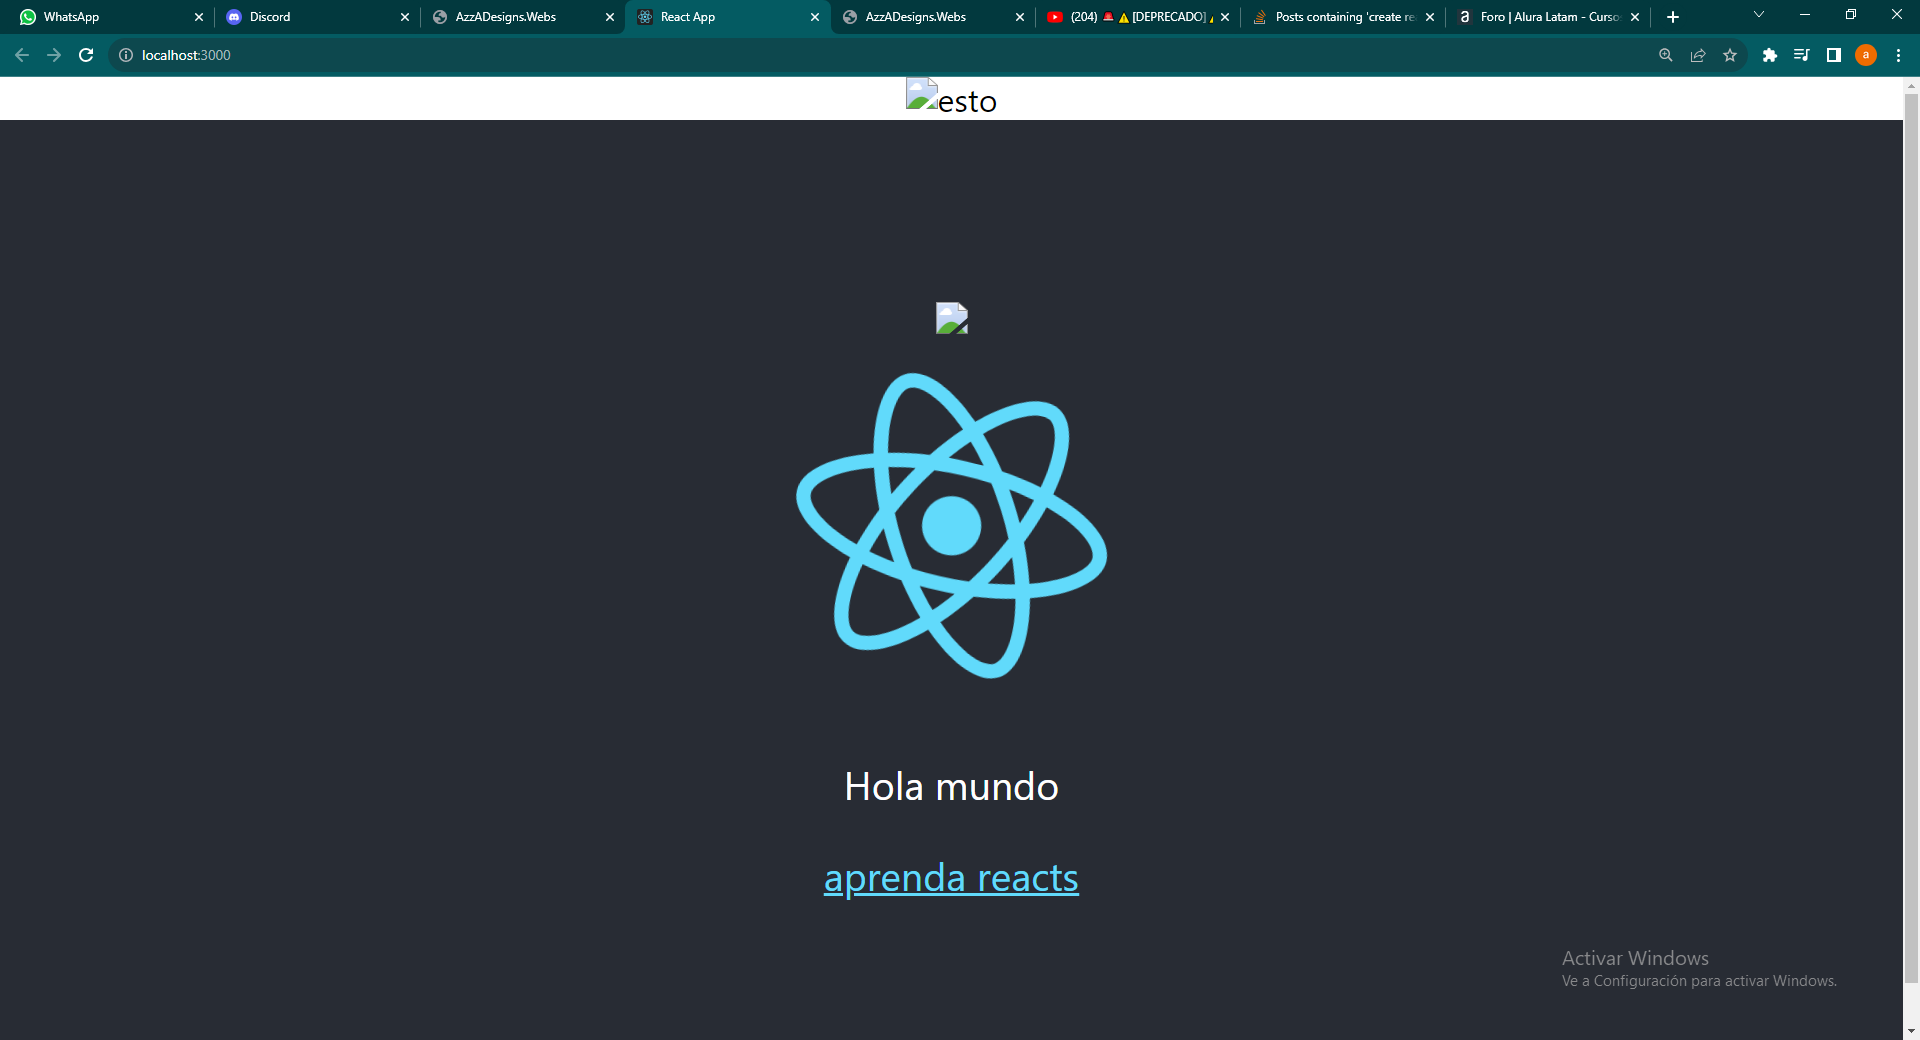Reload the localhost page

pos(86,55)
